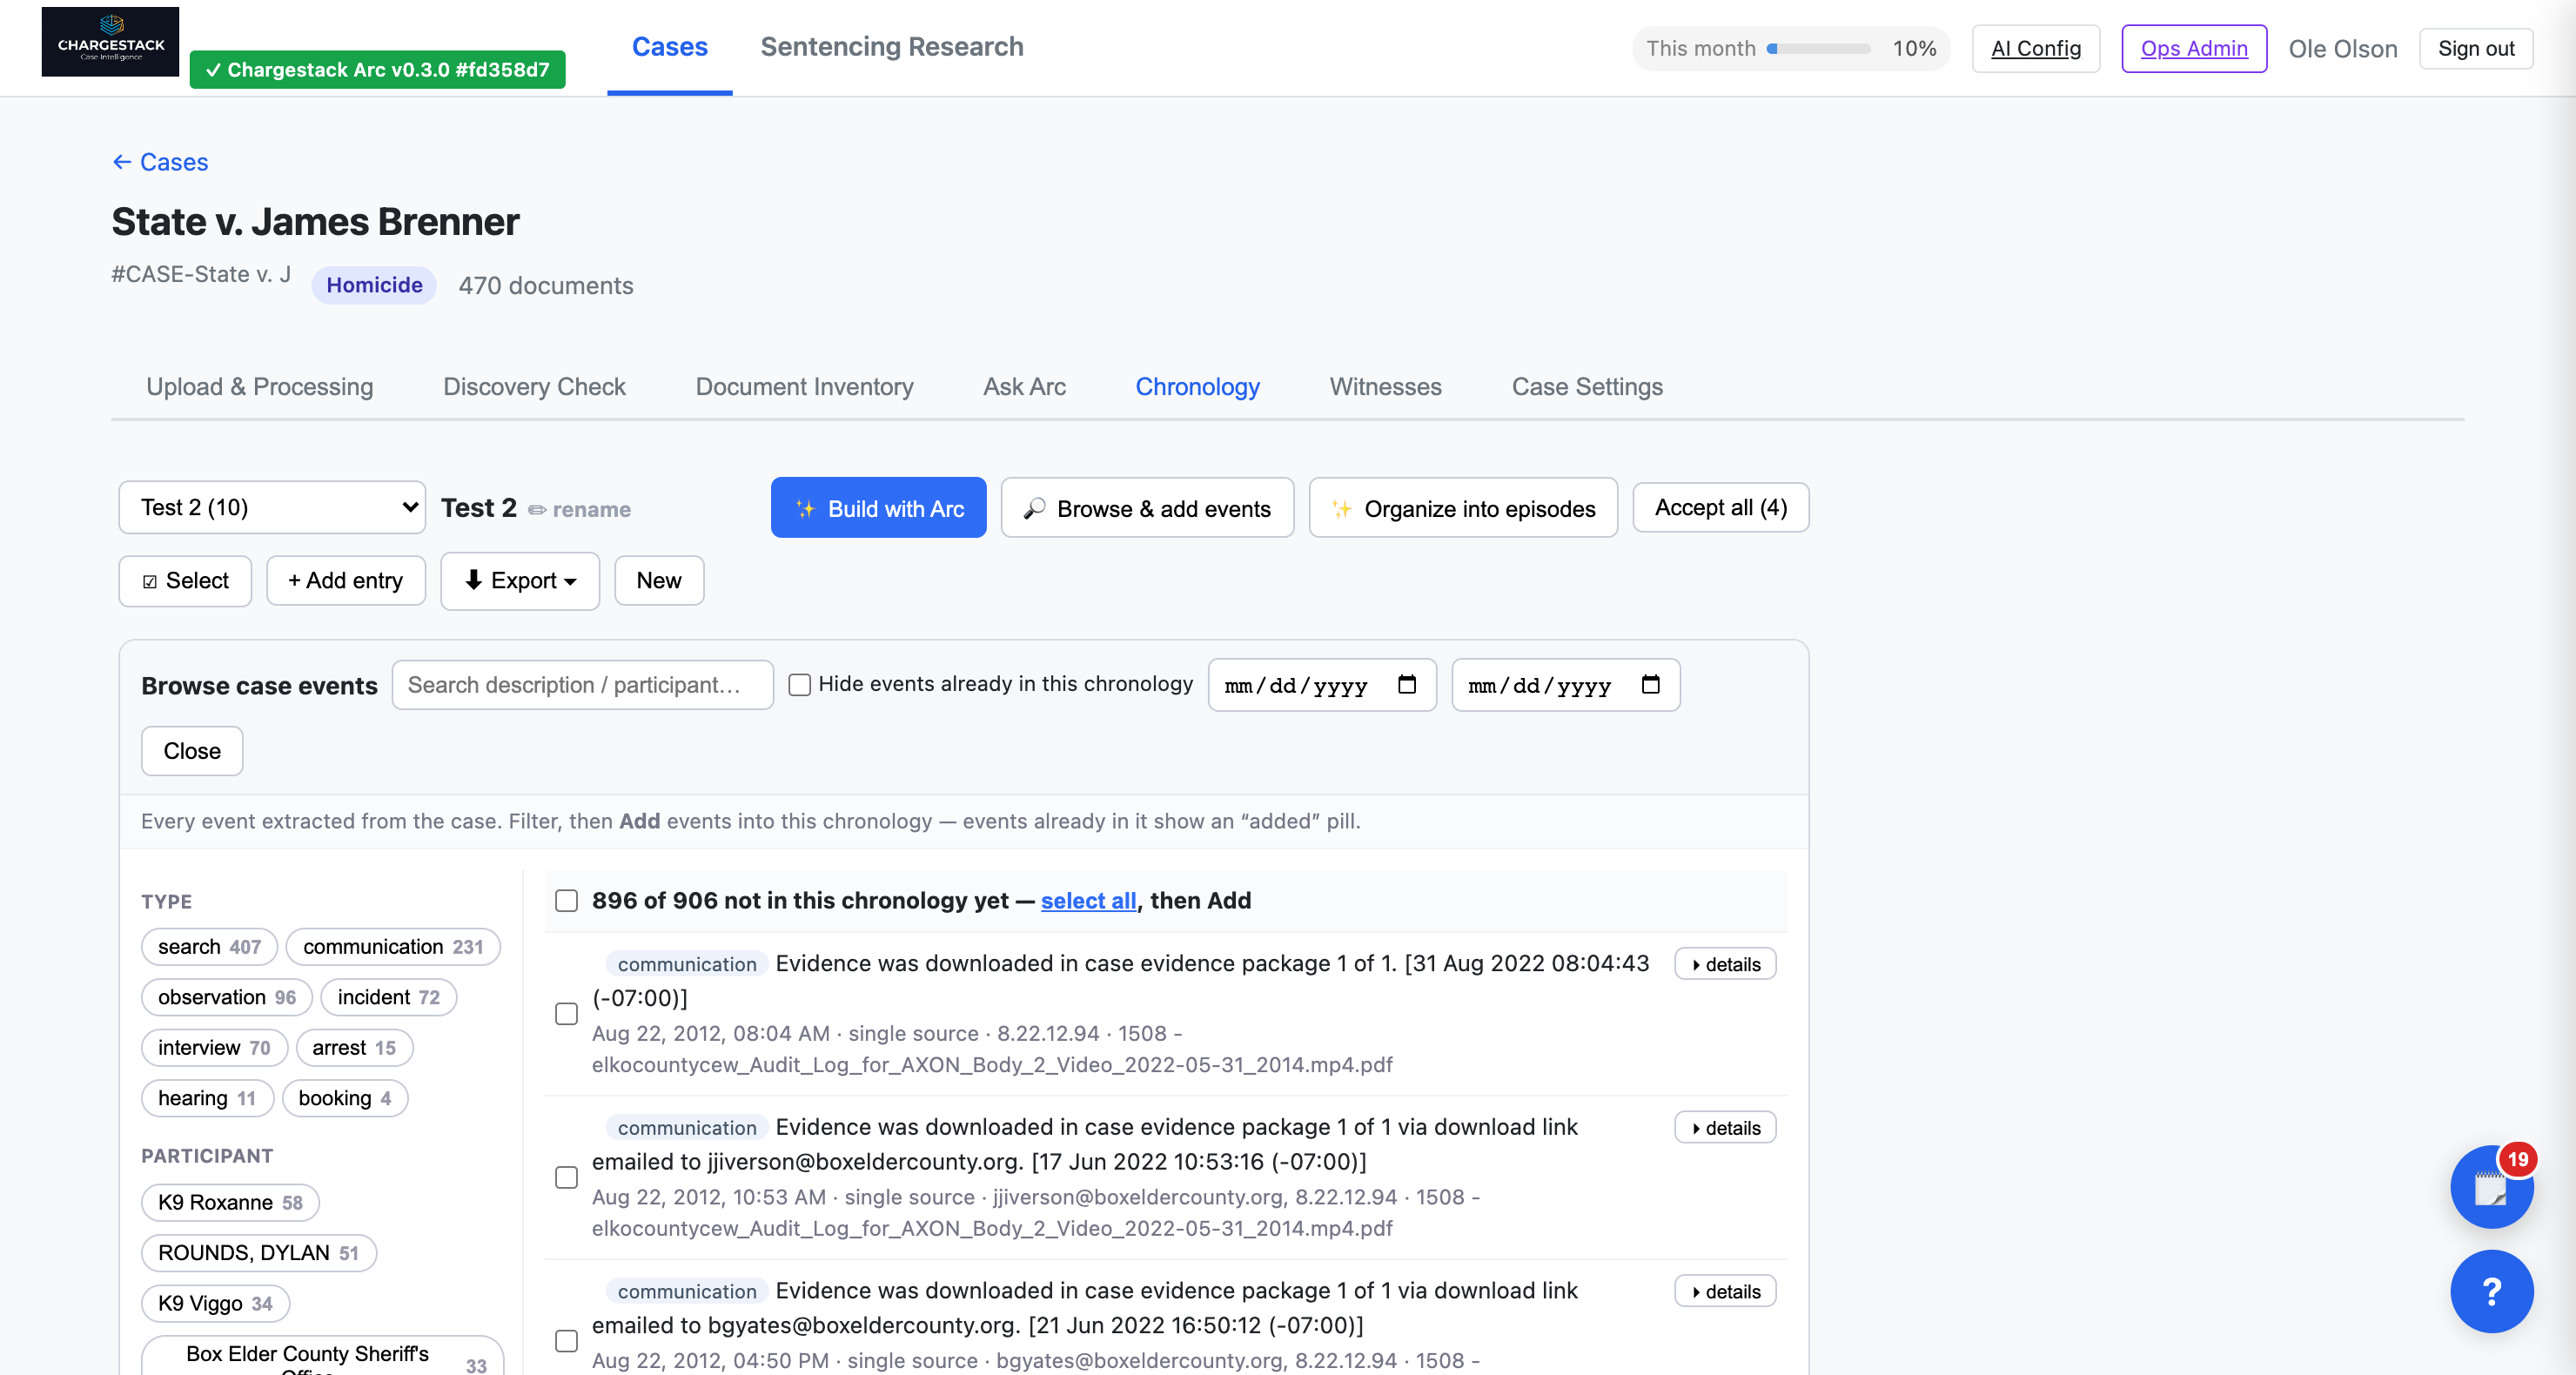Open the help question mark button
This screenshot has height=1375, width=2576.
2491,1291
